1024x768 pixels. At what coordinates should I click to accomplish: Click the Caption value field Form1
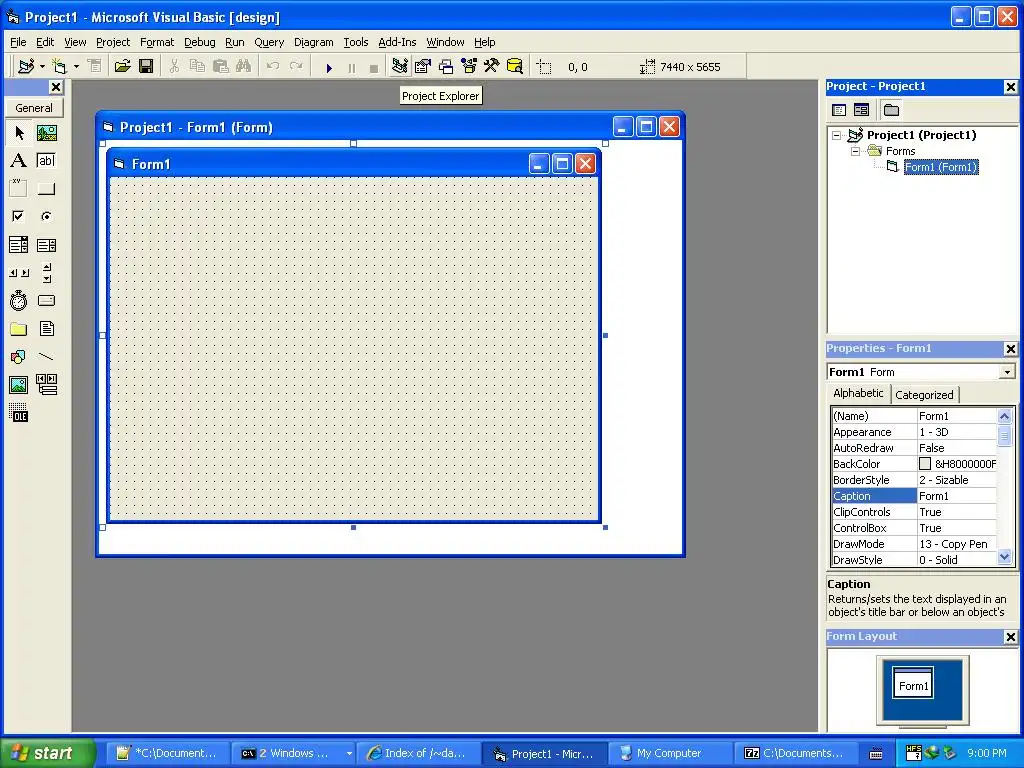pos(957,496)
